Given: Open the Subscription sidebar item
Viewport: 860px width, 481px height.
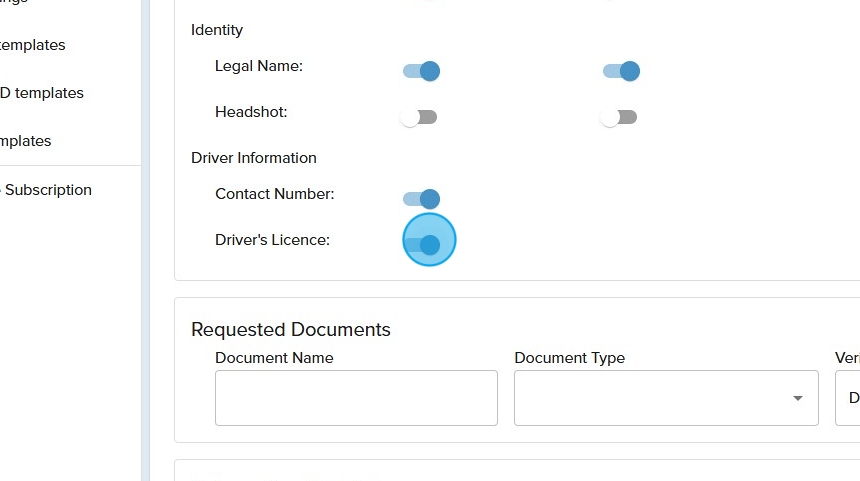Looking at the screenshot, I should 48,190.
